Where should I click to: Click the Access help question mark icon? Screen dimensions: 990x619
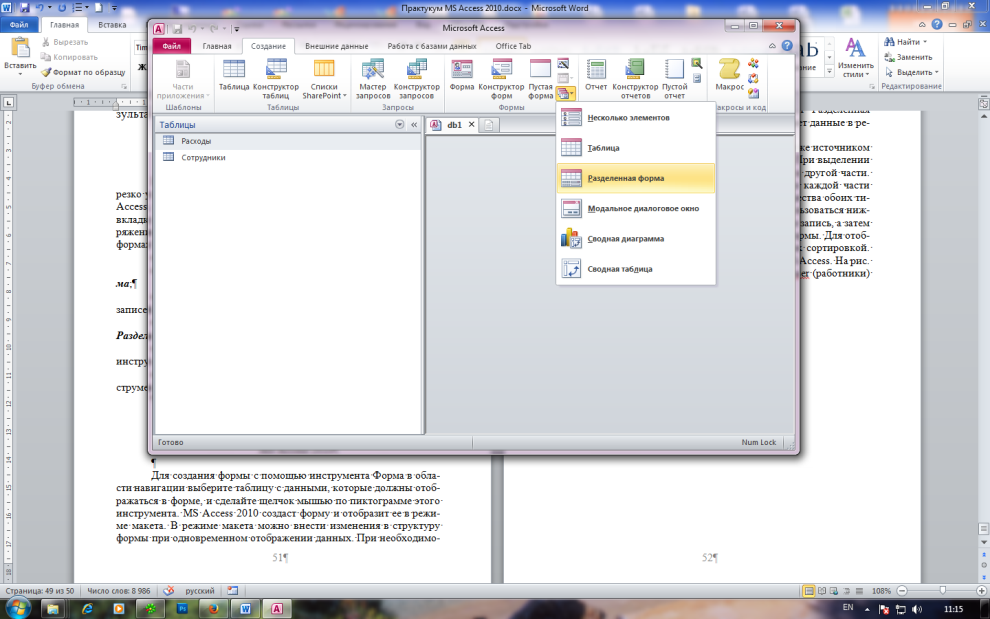tap(787, 45)
